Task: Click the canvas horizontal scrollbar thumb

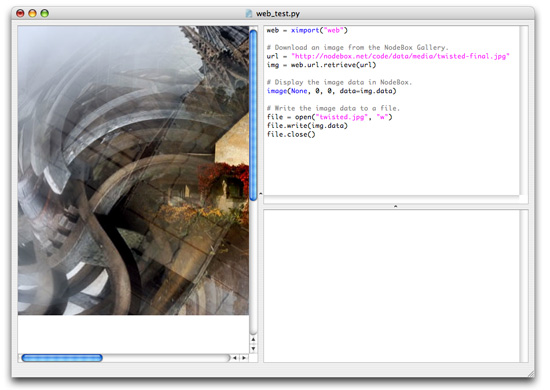Action: [x=62, y=358]
